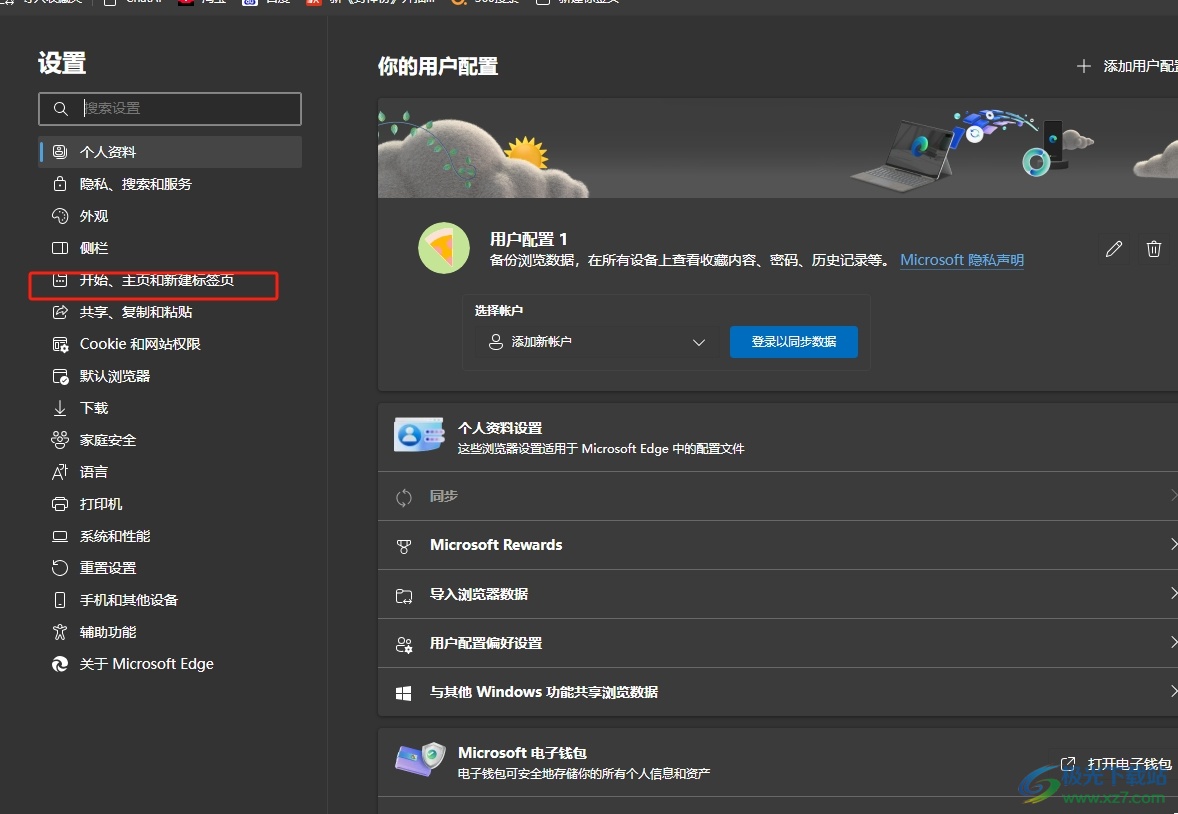Click the 重置设置 reset icon
The height and width of the screenshot is (814, 1178).
pos(60,568)
